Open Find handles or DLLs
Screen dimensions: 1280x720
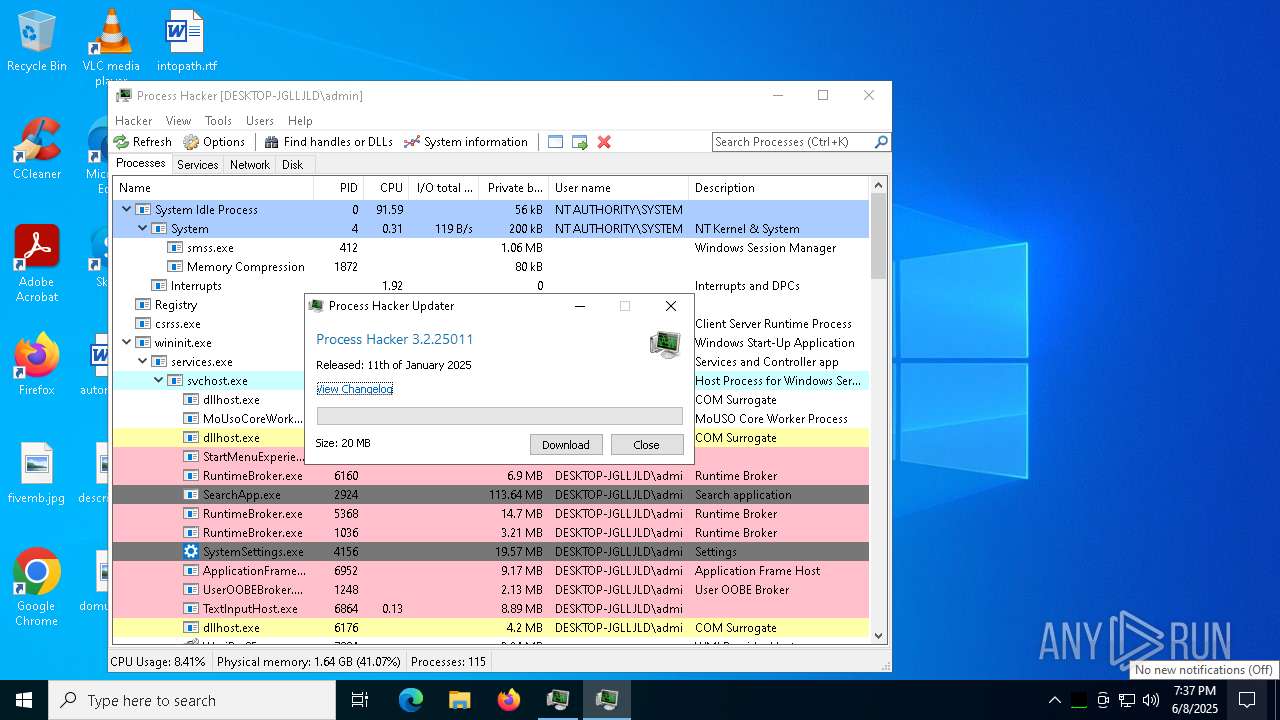tap(328, 142)
